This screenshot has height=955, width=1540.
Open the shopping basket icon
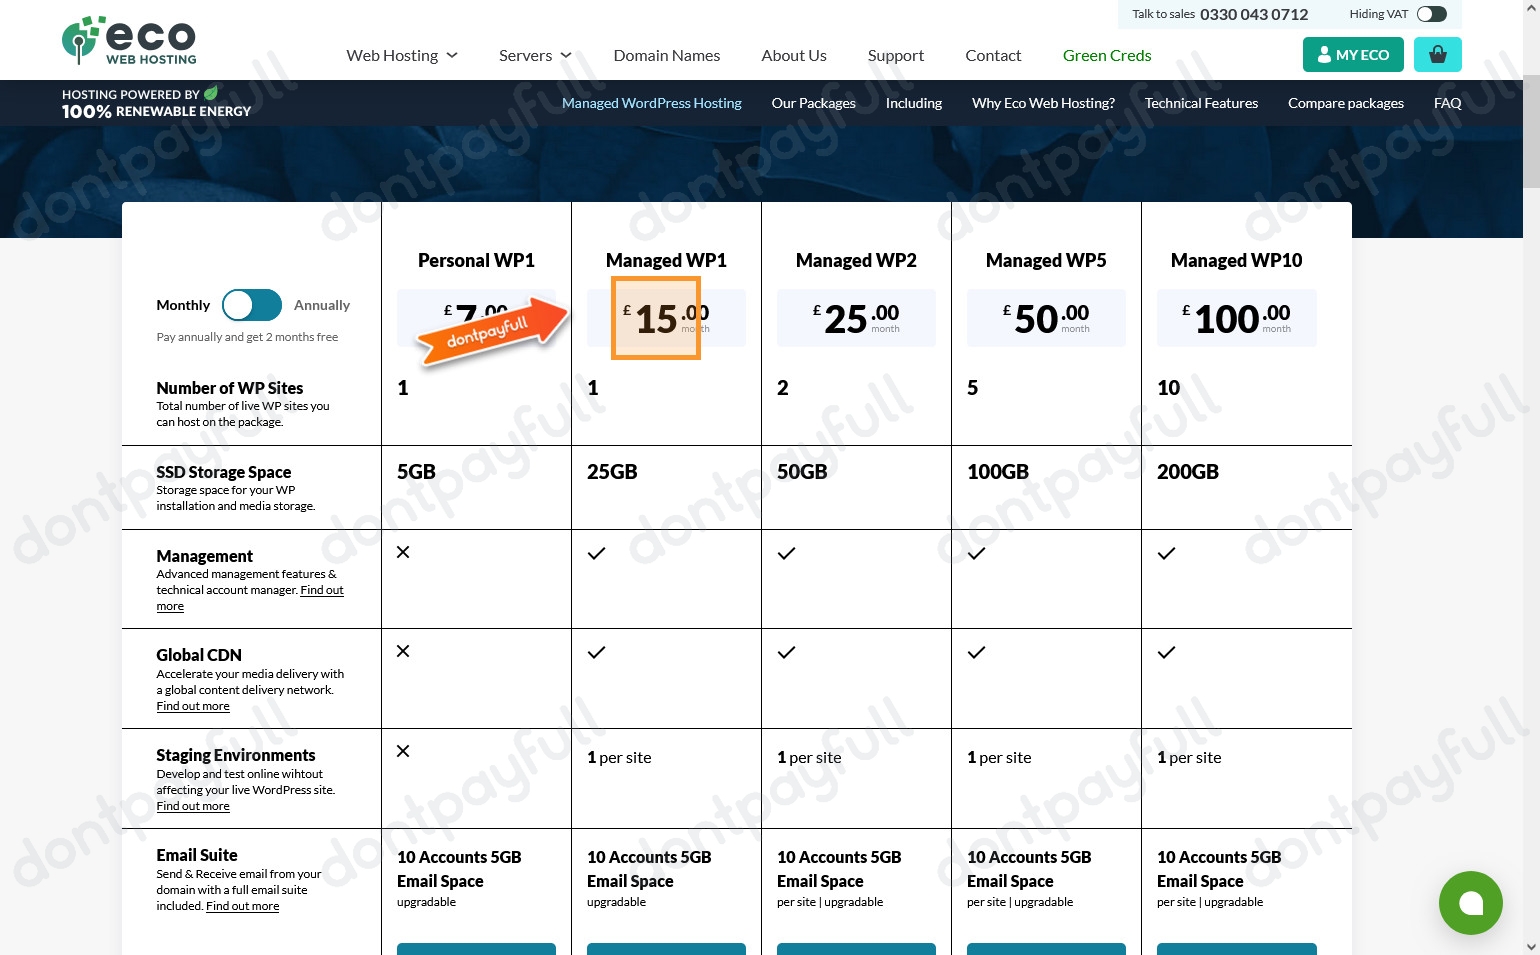(x=1437, y=55)
